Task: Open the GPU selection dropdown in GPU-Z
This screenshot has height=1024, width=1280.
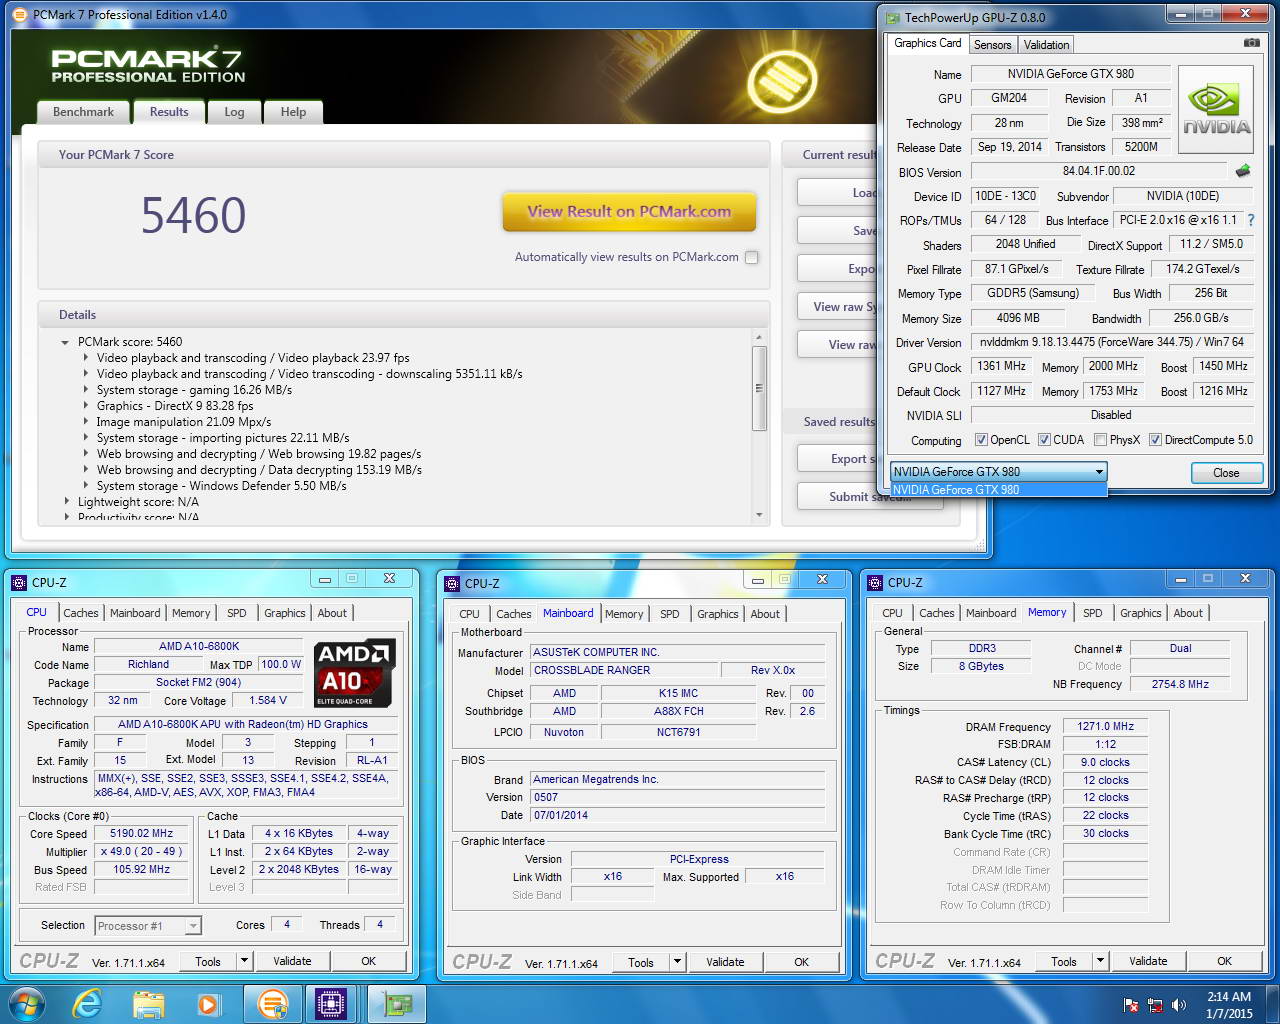Action: (998, 472)
